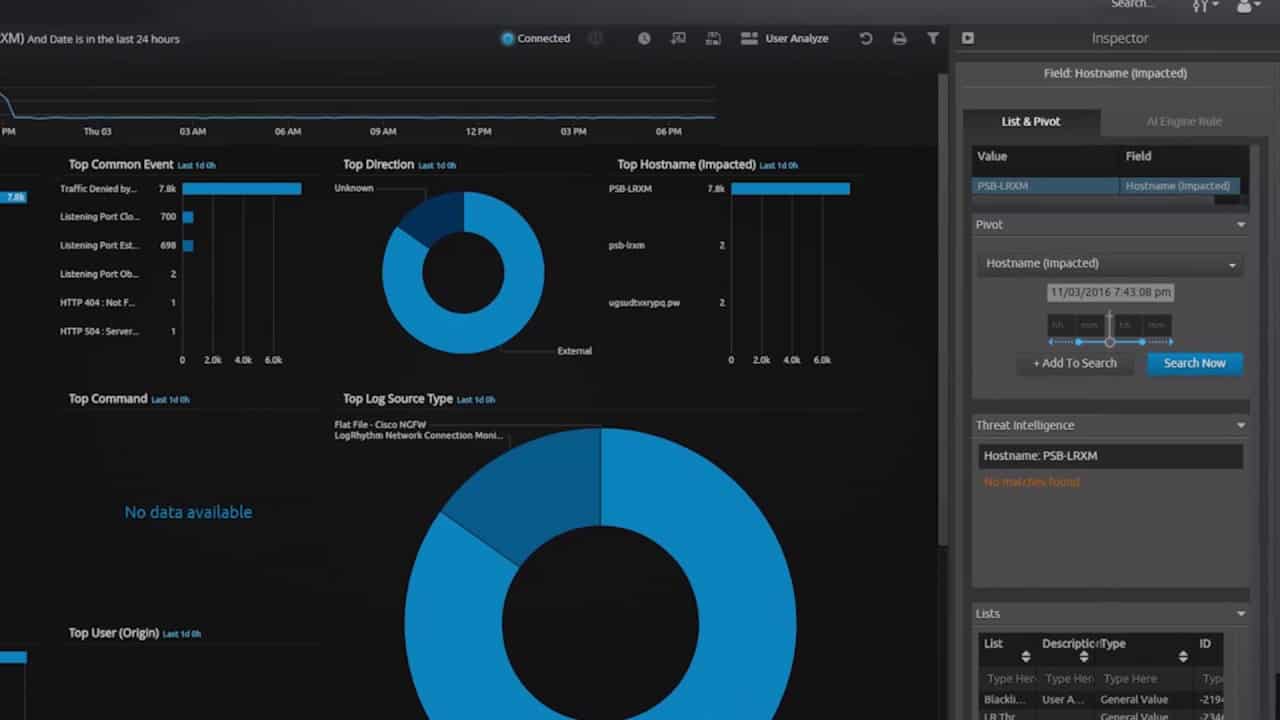Collapse the Threat Intelligence section
The image size is (1280, 720).
tap(1241, 425)
